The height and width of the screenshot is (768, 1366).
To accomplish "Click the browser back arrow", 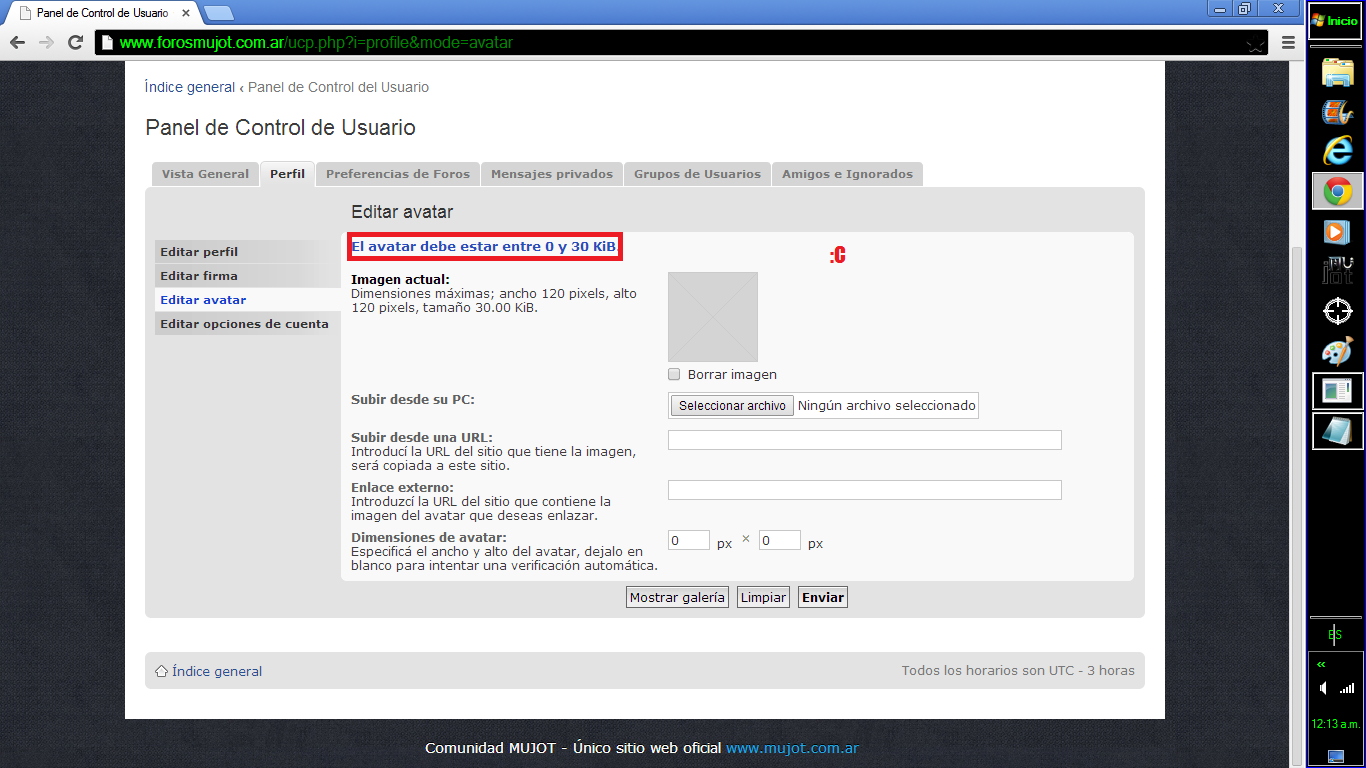I will pos(17,43).
